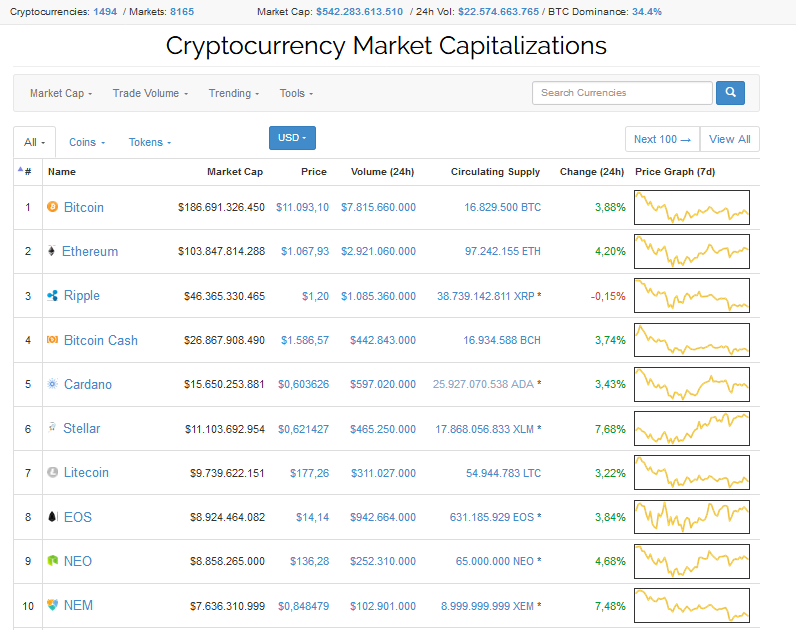Click EOS's 7d price graph

click(692, 517)
